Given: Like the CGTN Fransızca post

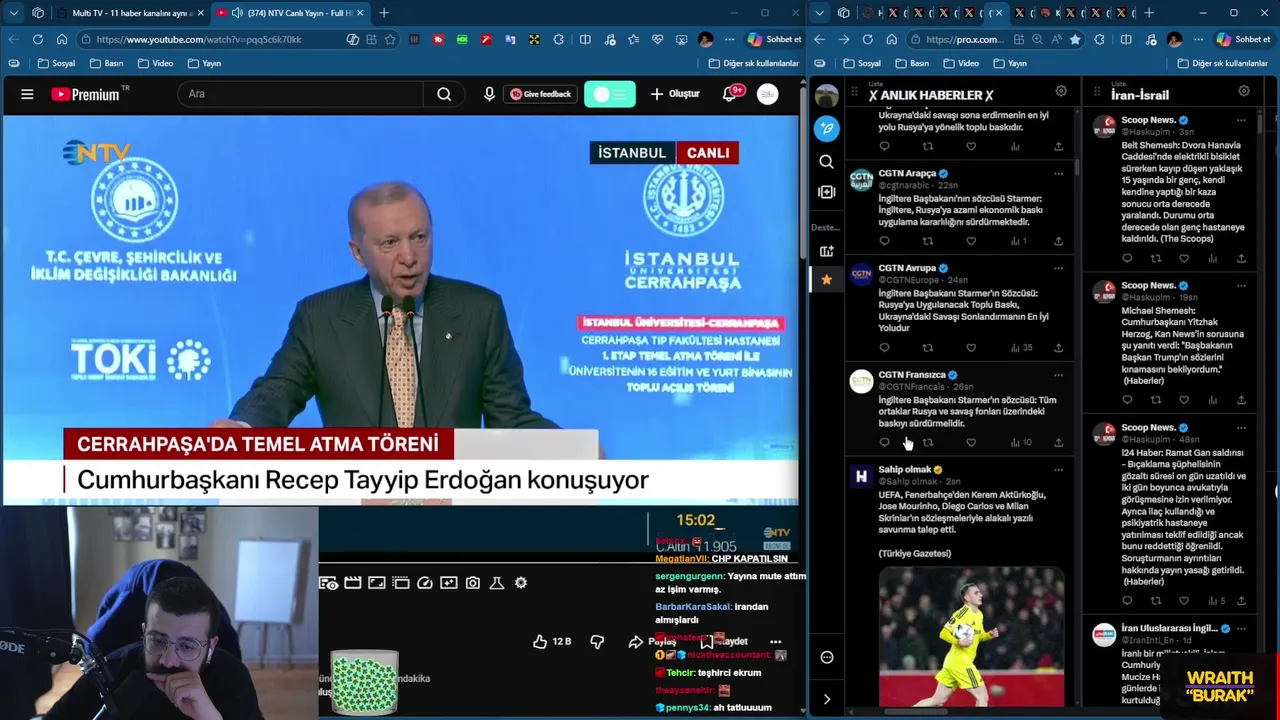Looking at the screenshot, I should coord(971,442).
